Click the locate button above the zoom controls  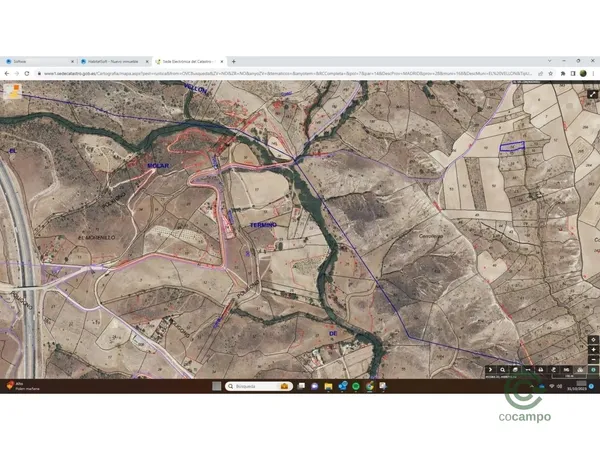[594, 337]
